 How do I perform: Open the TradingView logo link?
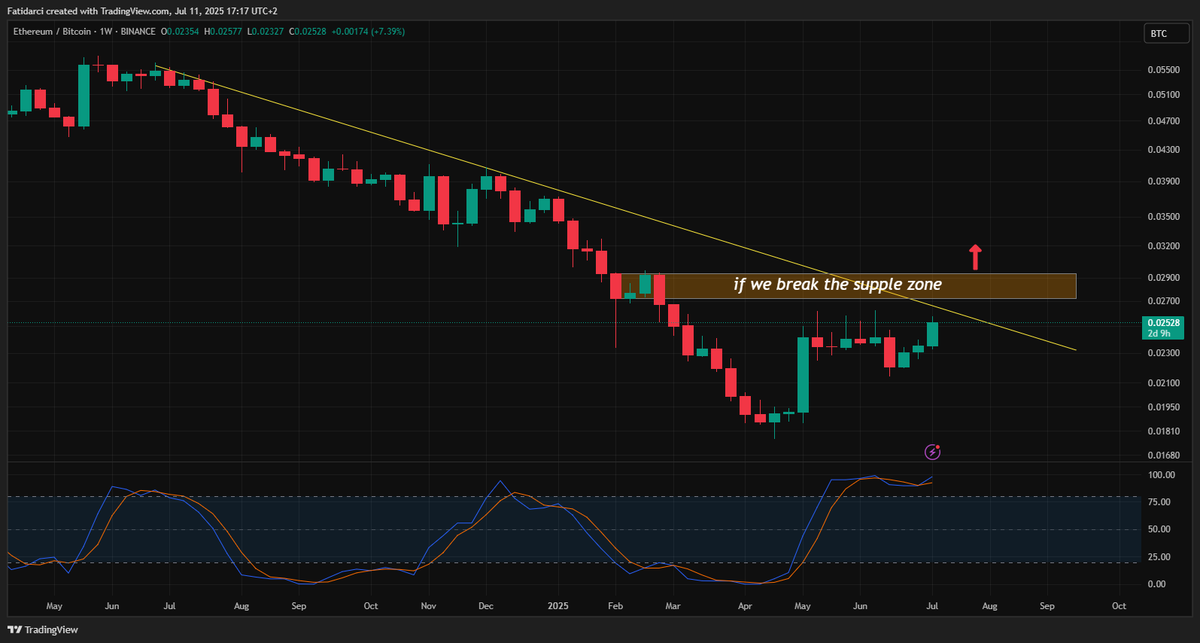pos(42,630)
